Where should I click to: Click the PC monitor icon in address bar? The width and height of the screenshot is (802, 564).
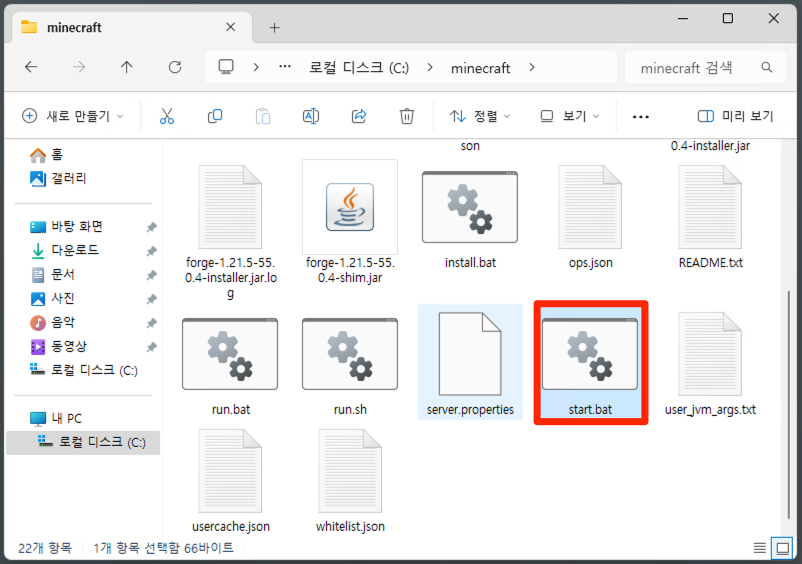226,67
